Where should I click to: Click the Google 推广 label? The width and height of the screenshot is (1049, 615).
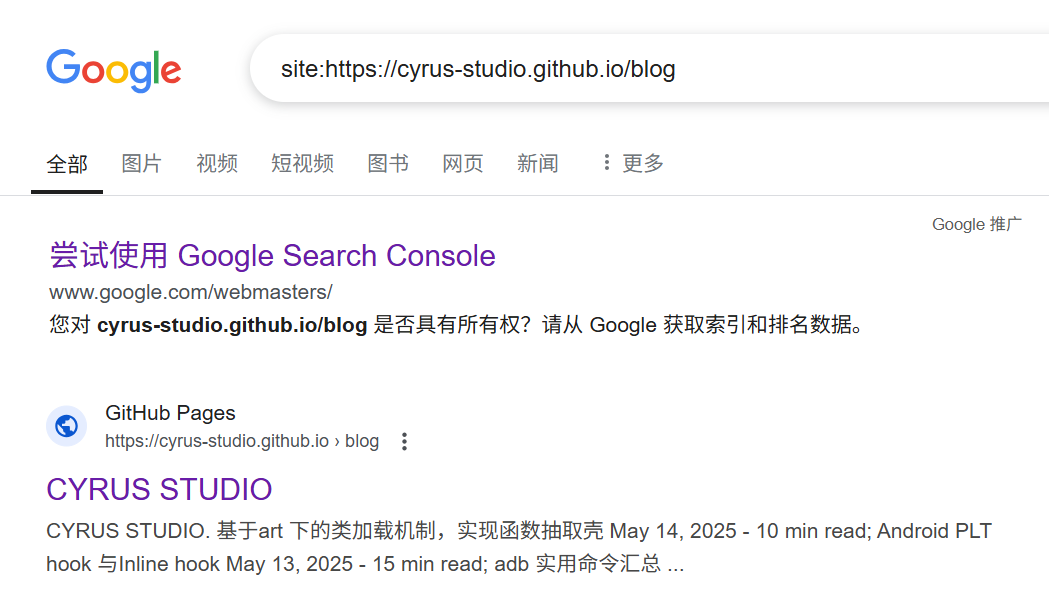[977, 224]
